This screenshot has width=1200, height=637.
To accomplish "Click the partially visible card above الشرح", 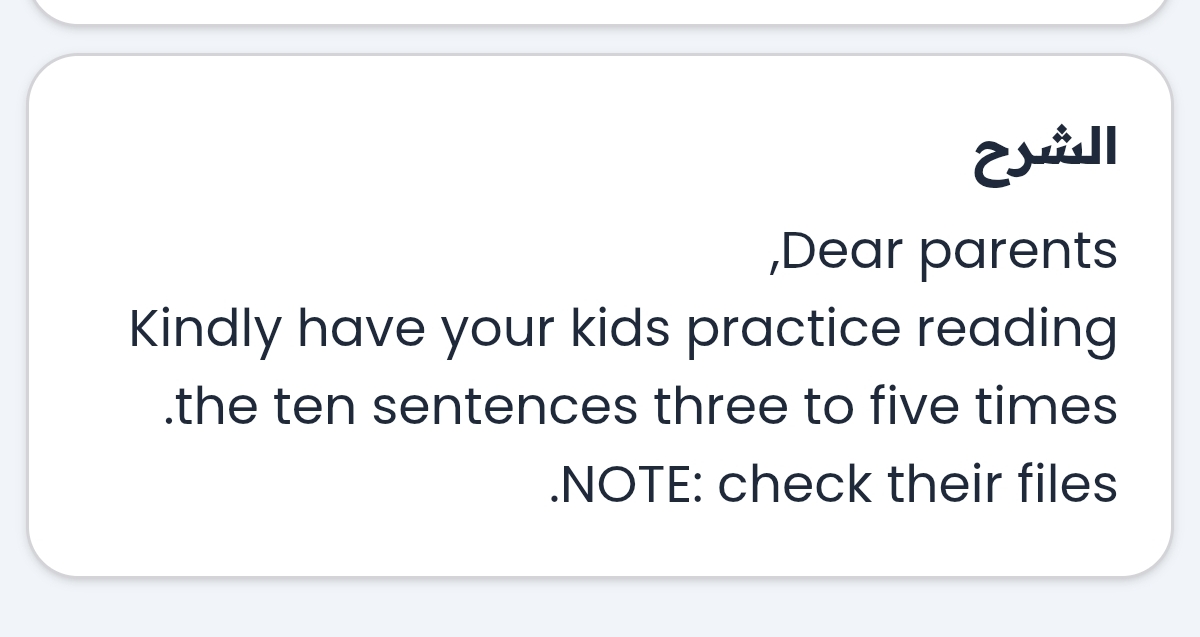I will point(600,10).
